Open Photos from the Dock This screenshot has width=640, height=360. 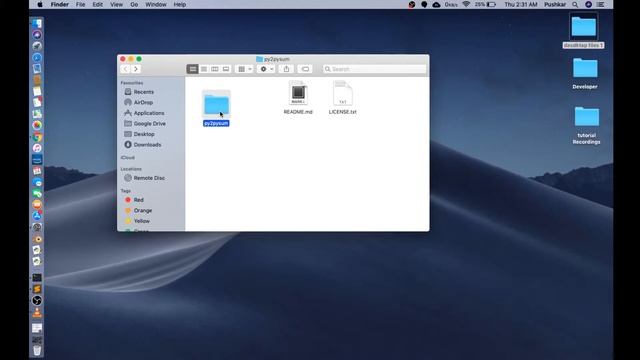[x=37, y=125]
